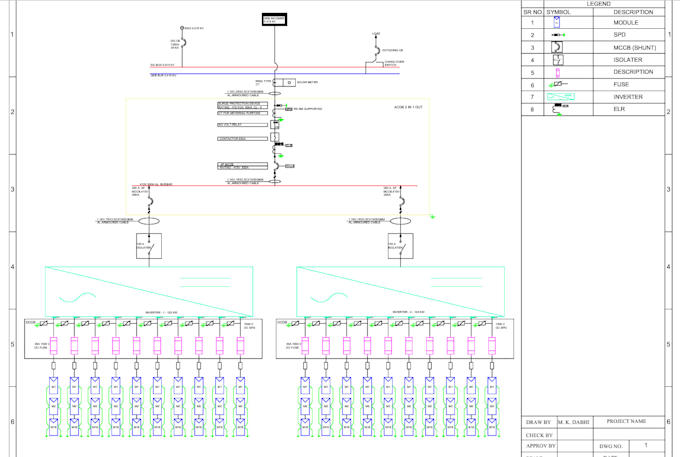Click the left armoured cable oval marker

149,221
